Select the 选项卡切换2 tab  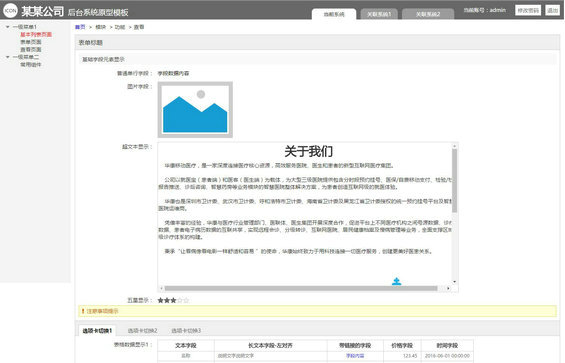(143, 331)
